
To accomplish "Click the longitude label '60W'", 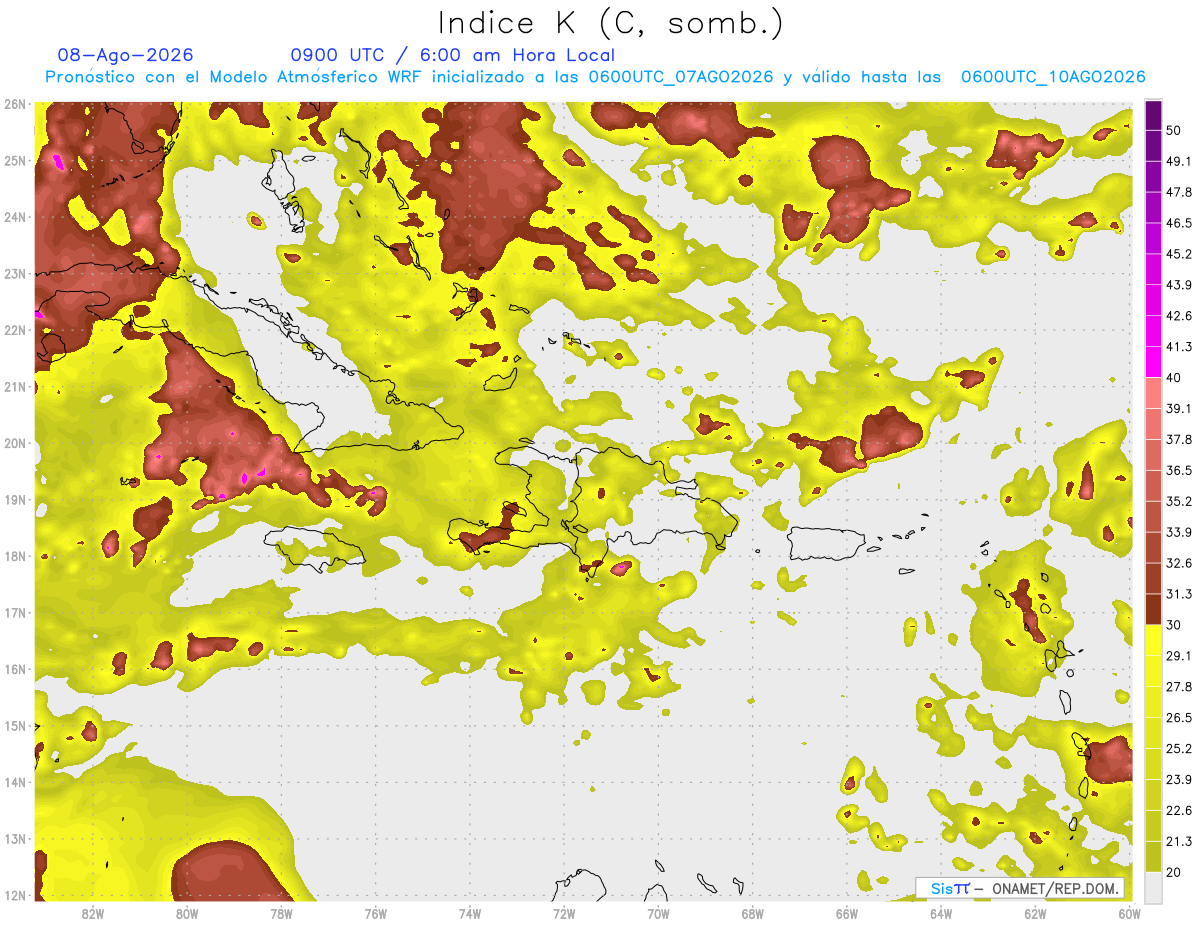I will pos(1129,913).
